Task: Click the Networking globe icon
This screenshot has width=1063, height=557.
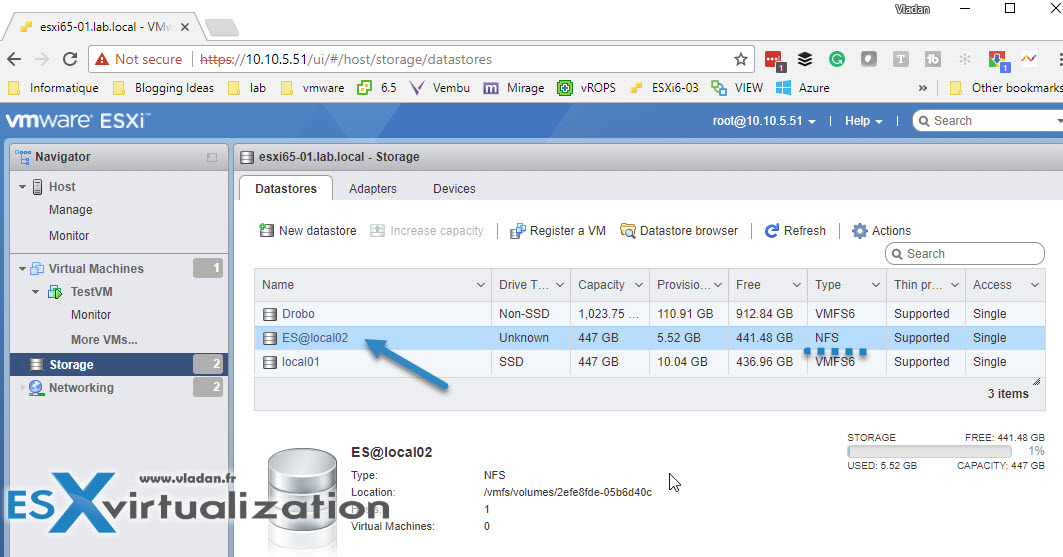Action: pos(36,388)
